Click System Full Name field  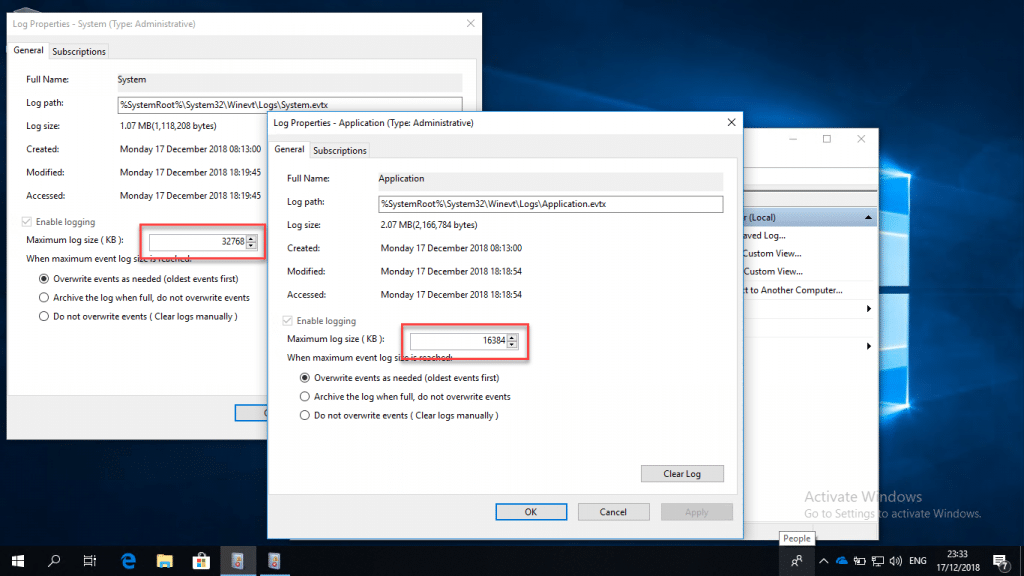click(x=289, y=80)
